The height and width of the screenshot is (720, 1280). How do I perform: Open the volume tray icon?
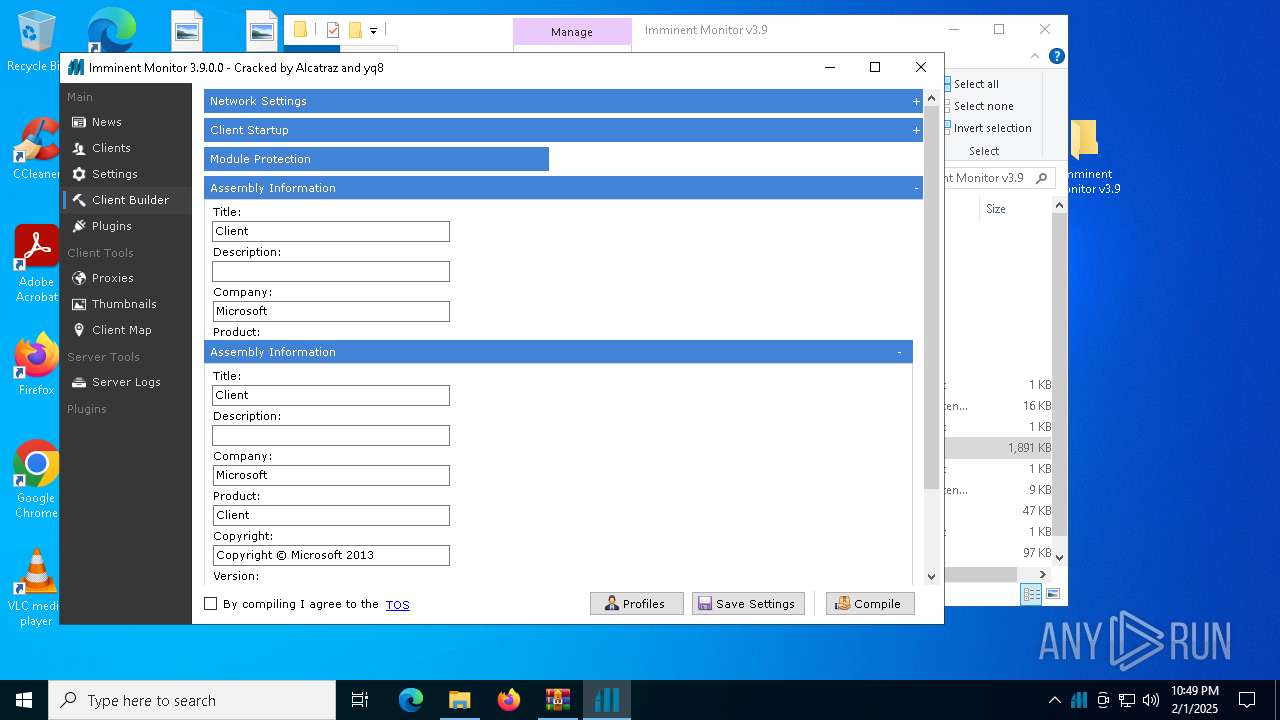pos(1151,700)
